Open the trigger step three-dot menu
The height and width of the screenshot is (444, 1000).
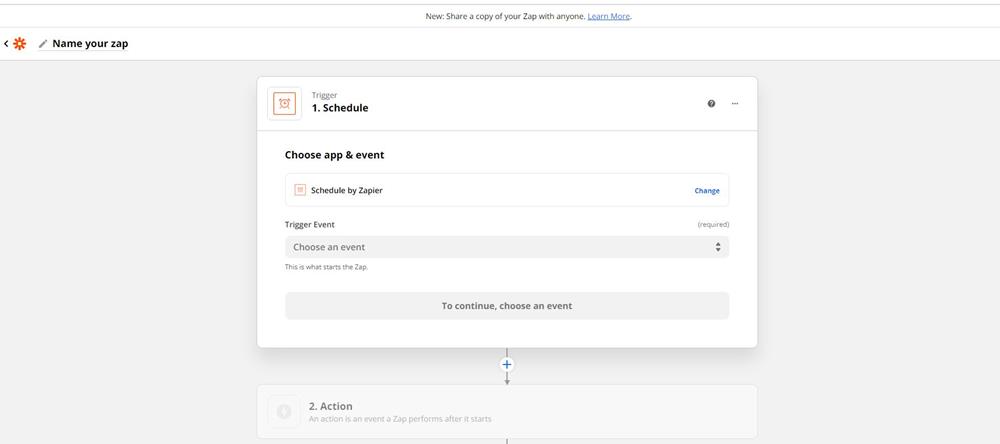click(x=735, y=103)
